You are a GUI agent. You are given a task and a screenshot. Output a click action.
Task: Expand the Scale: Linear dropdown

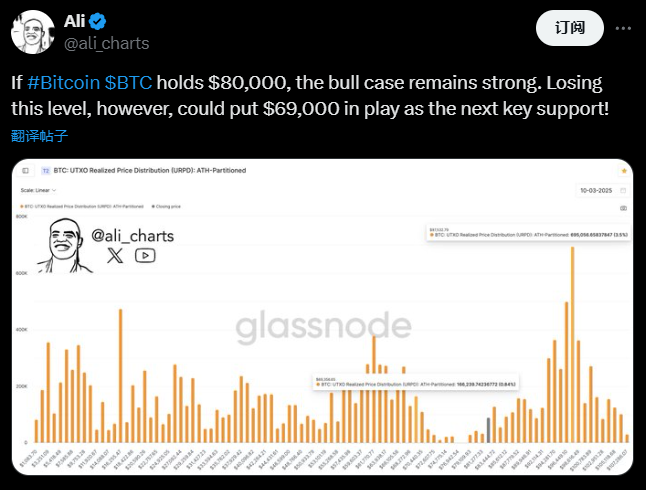[x=38, y=190]
